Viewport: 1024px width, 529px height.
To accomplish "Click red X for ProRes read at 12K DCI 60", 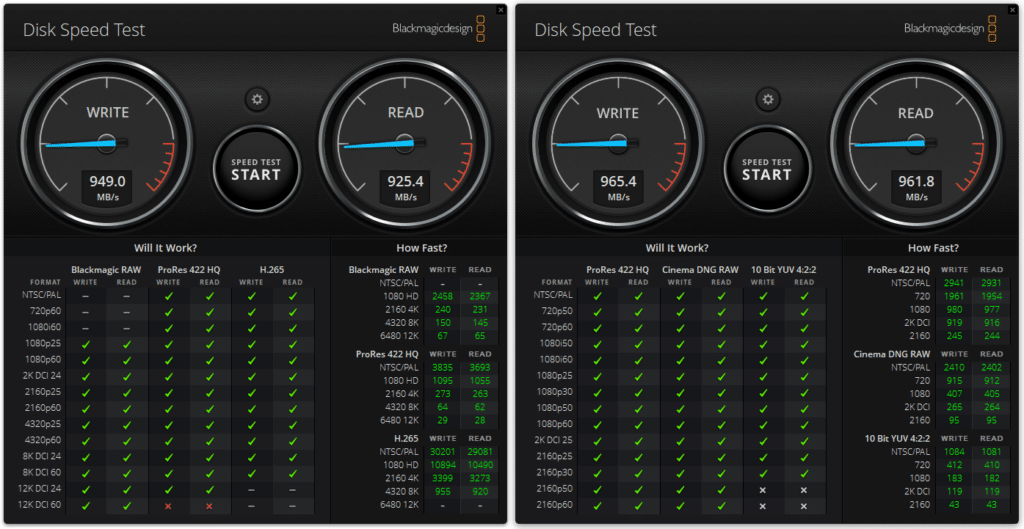I will coord(210,505).
